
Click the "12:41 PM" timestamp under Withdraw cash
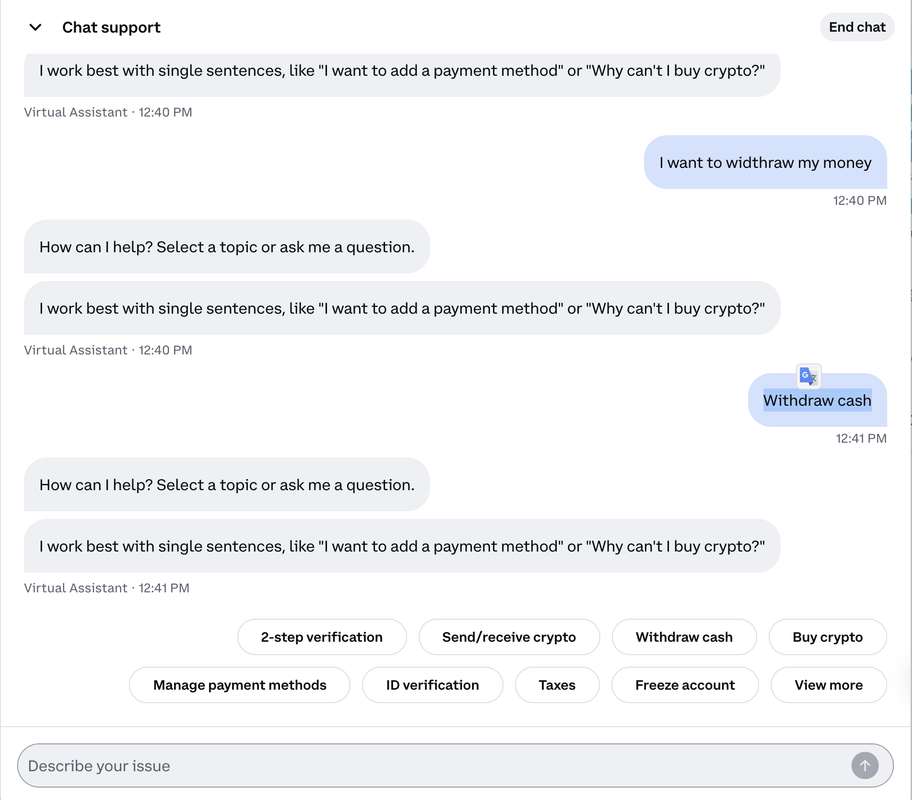point(861,438)
